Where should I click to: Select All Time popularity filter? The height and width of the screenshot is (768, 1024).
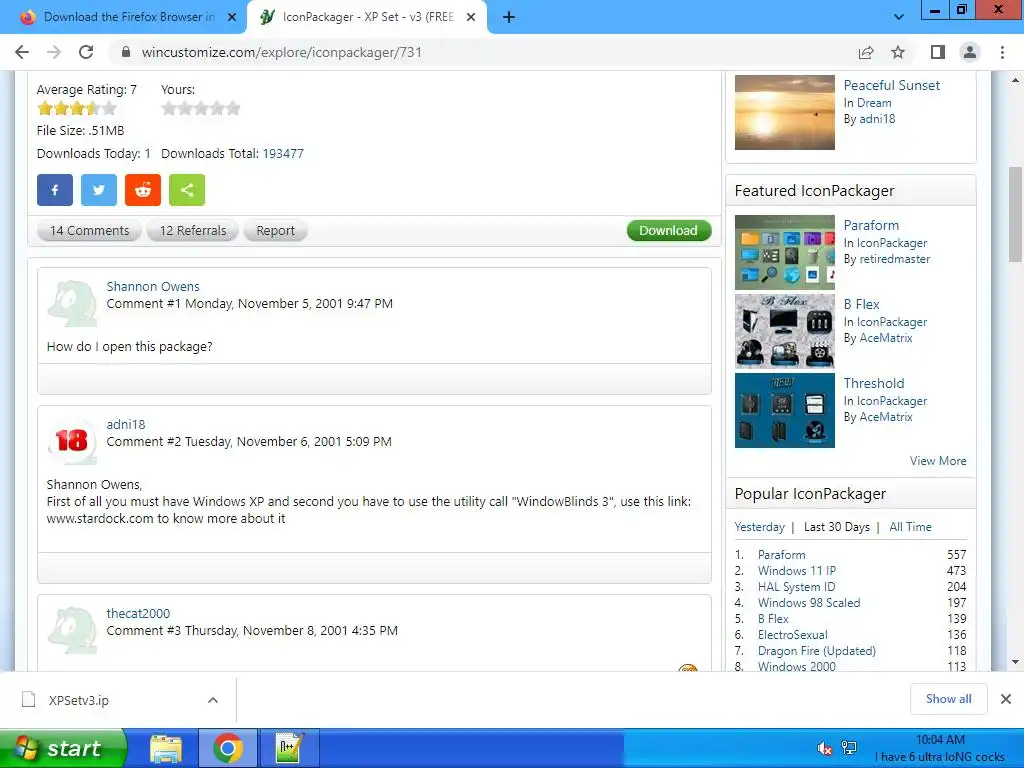(910, 526)
